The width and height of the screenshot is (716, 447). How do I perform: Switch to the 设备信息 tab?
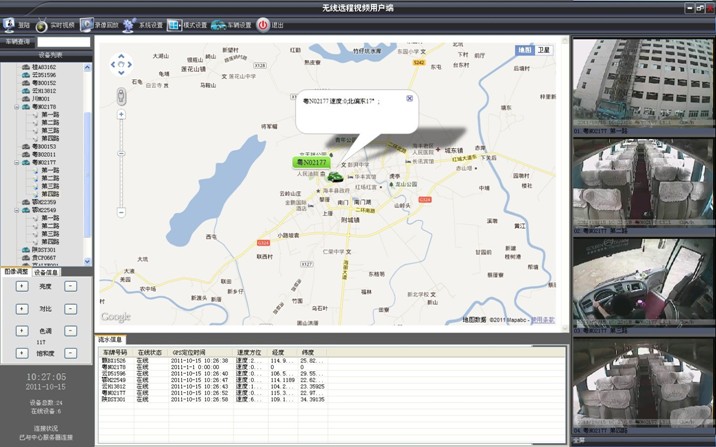[46, 271]
